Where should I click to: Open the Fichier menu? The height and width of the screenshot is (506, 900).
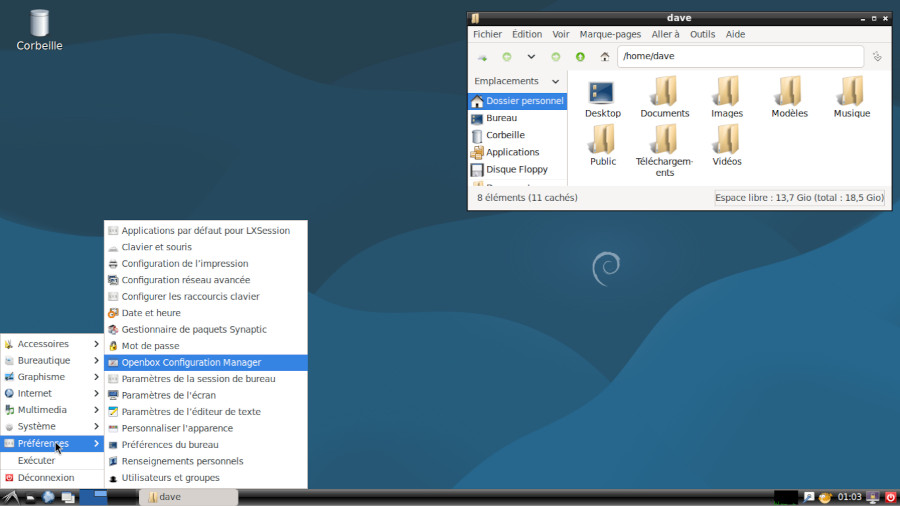[487, 34]
